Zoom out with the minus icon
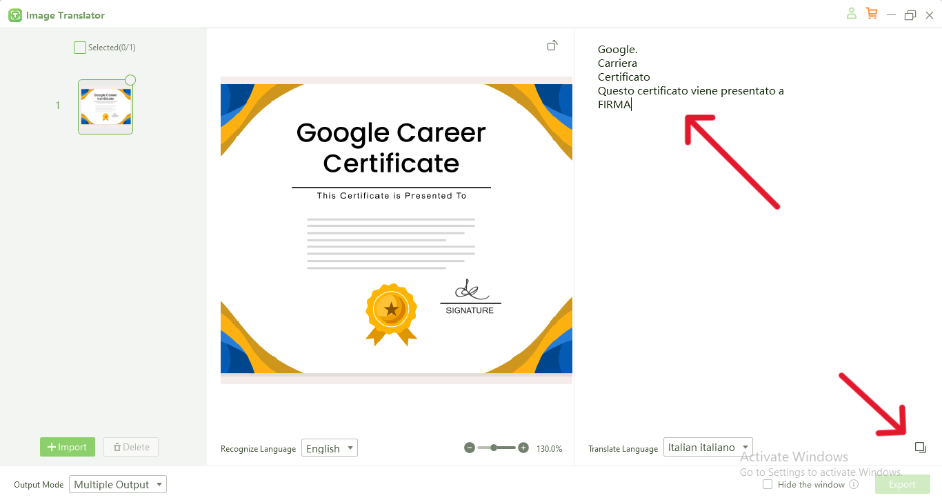 [469, 448]
